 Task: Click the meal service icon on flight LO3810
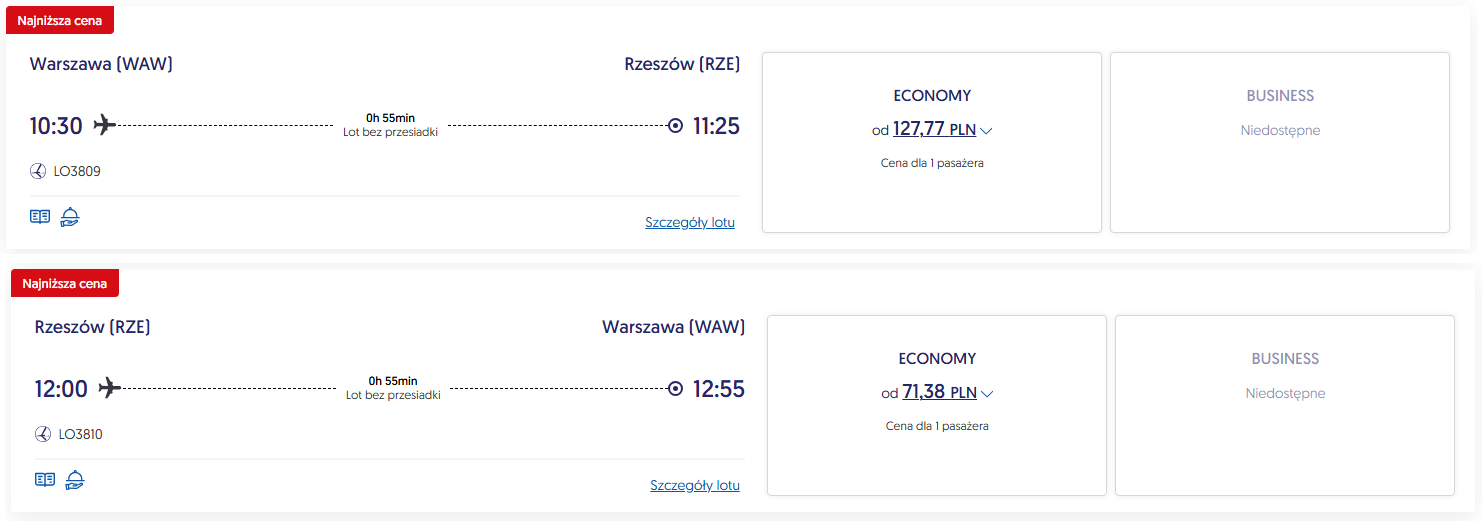pyautogui.click(x=74, y=480)
